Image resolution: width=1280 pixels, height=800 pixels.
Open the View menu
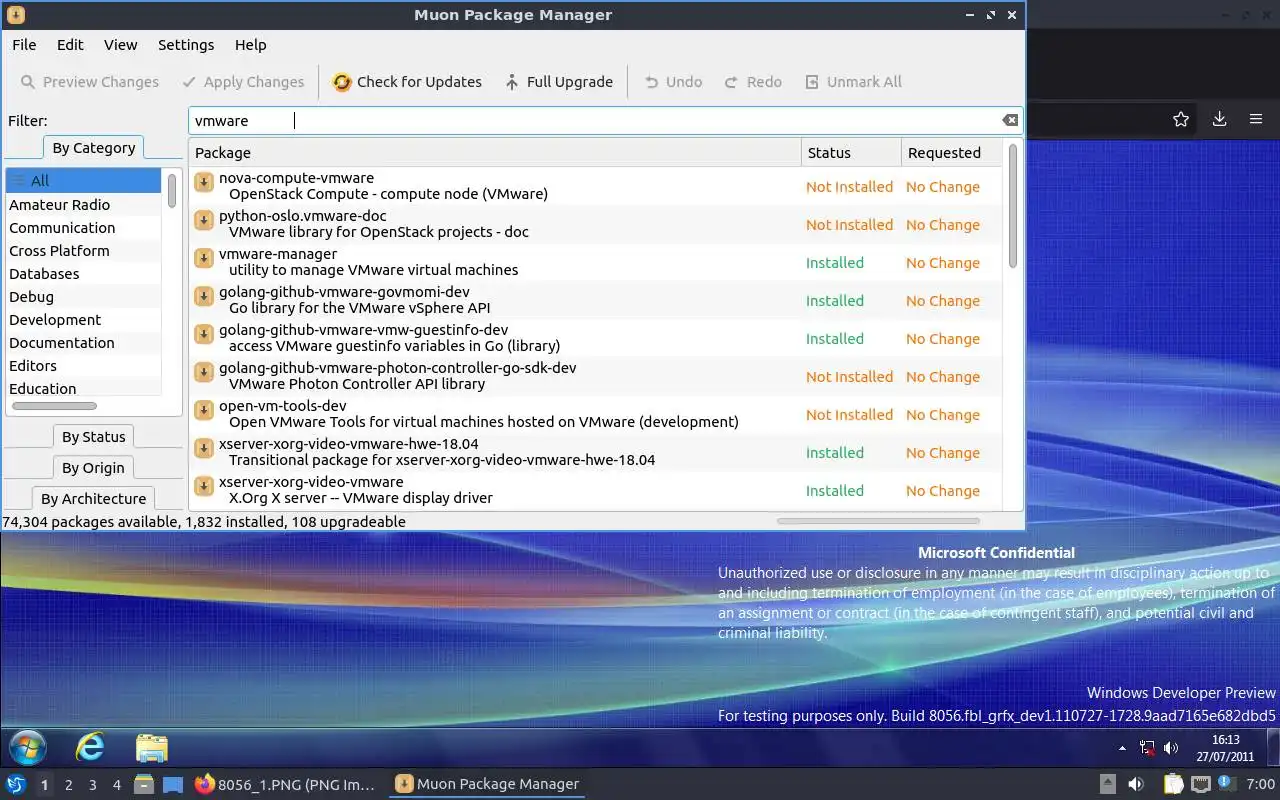click(120, 45)
